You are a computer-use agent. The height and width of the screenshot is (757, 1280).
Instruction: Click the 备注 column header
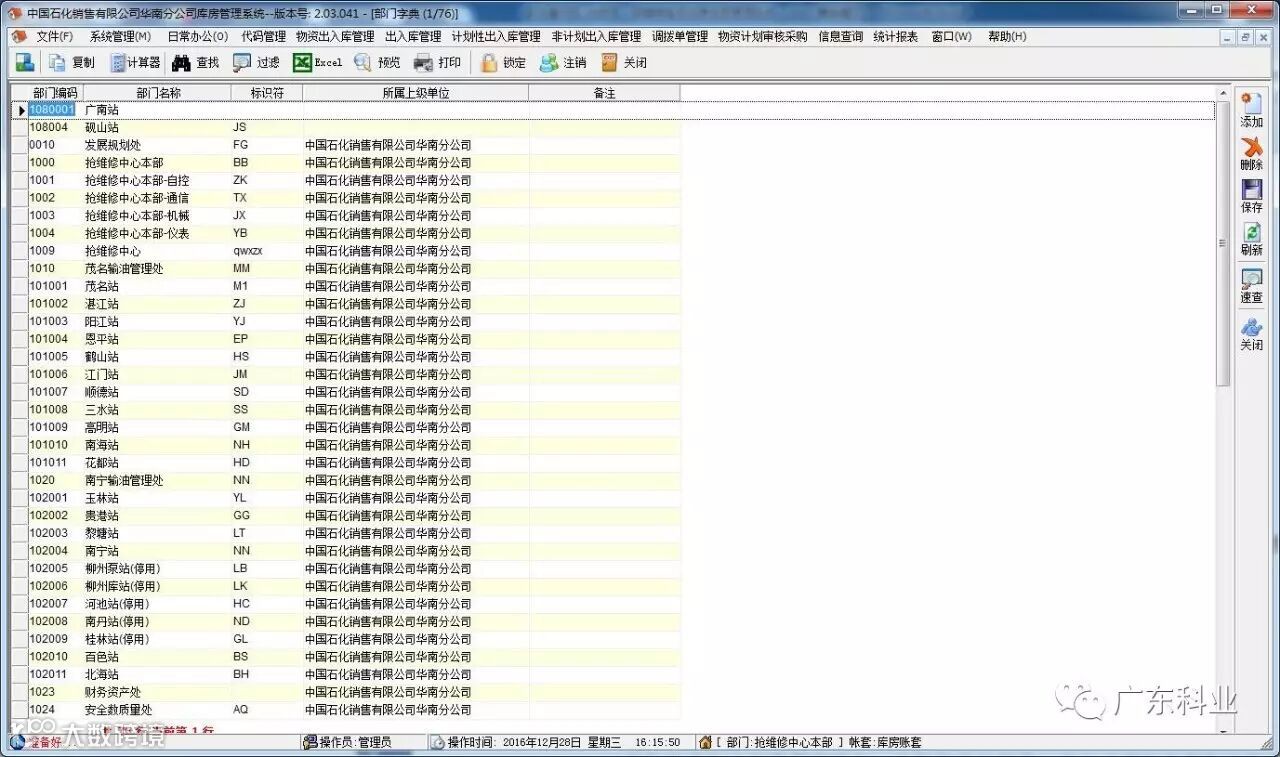point(604,93)
